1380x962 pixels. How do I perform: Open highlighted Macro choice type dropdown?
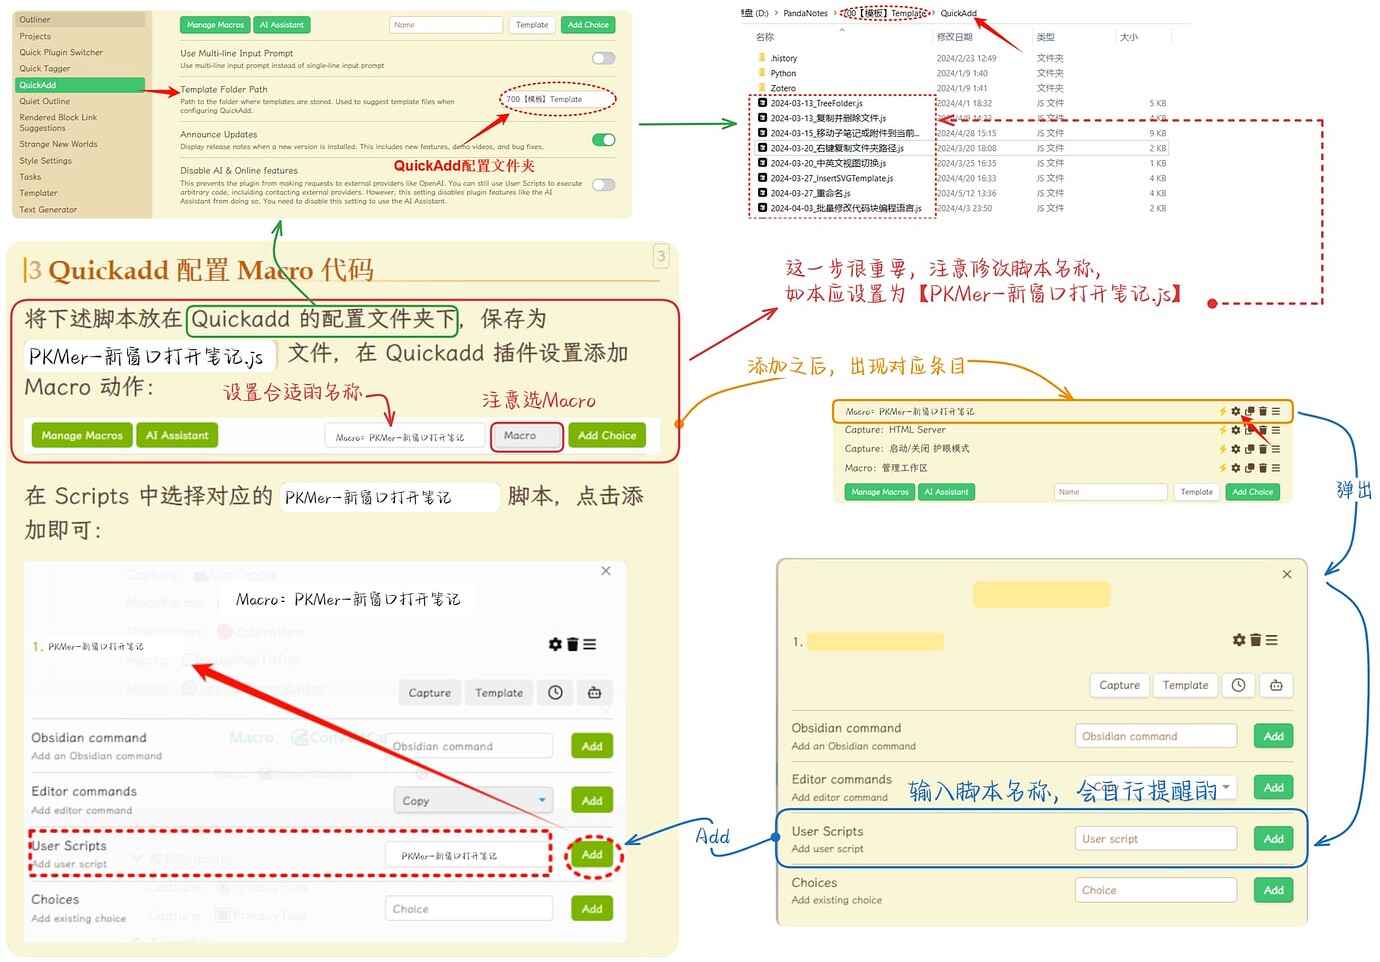click(526, 436)
